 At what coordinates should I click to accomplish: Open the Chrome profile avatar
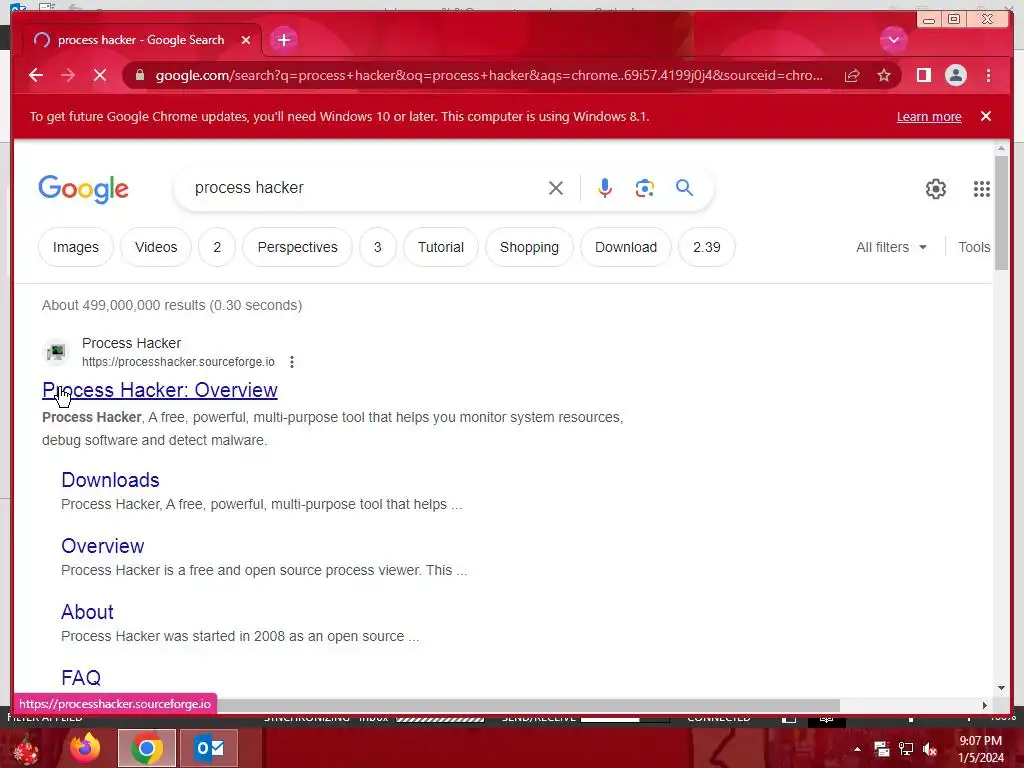click(955, 76)
